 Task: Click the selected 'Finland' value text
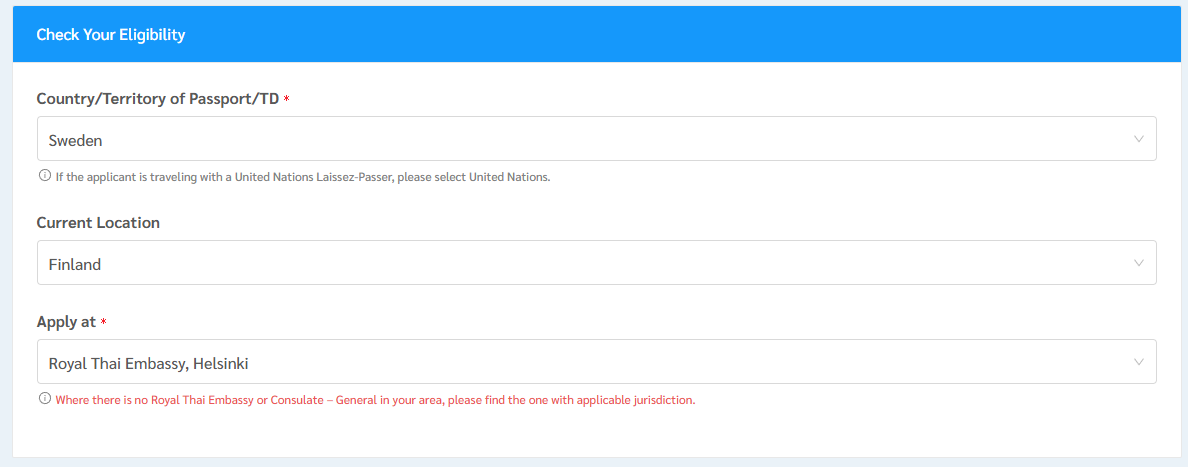pyautogui.click(x=75, y=264)
